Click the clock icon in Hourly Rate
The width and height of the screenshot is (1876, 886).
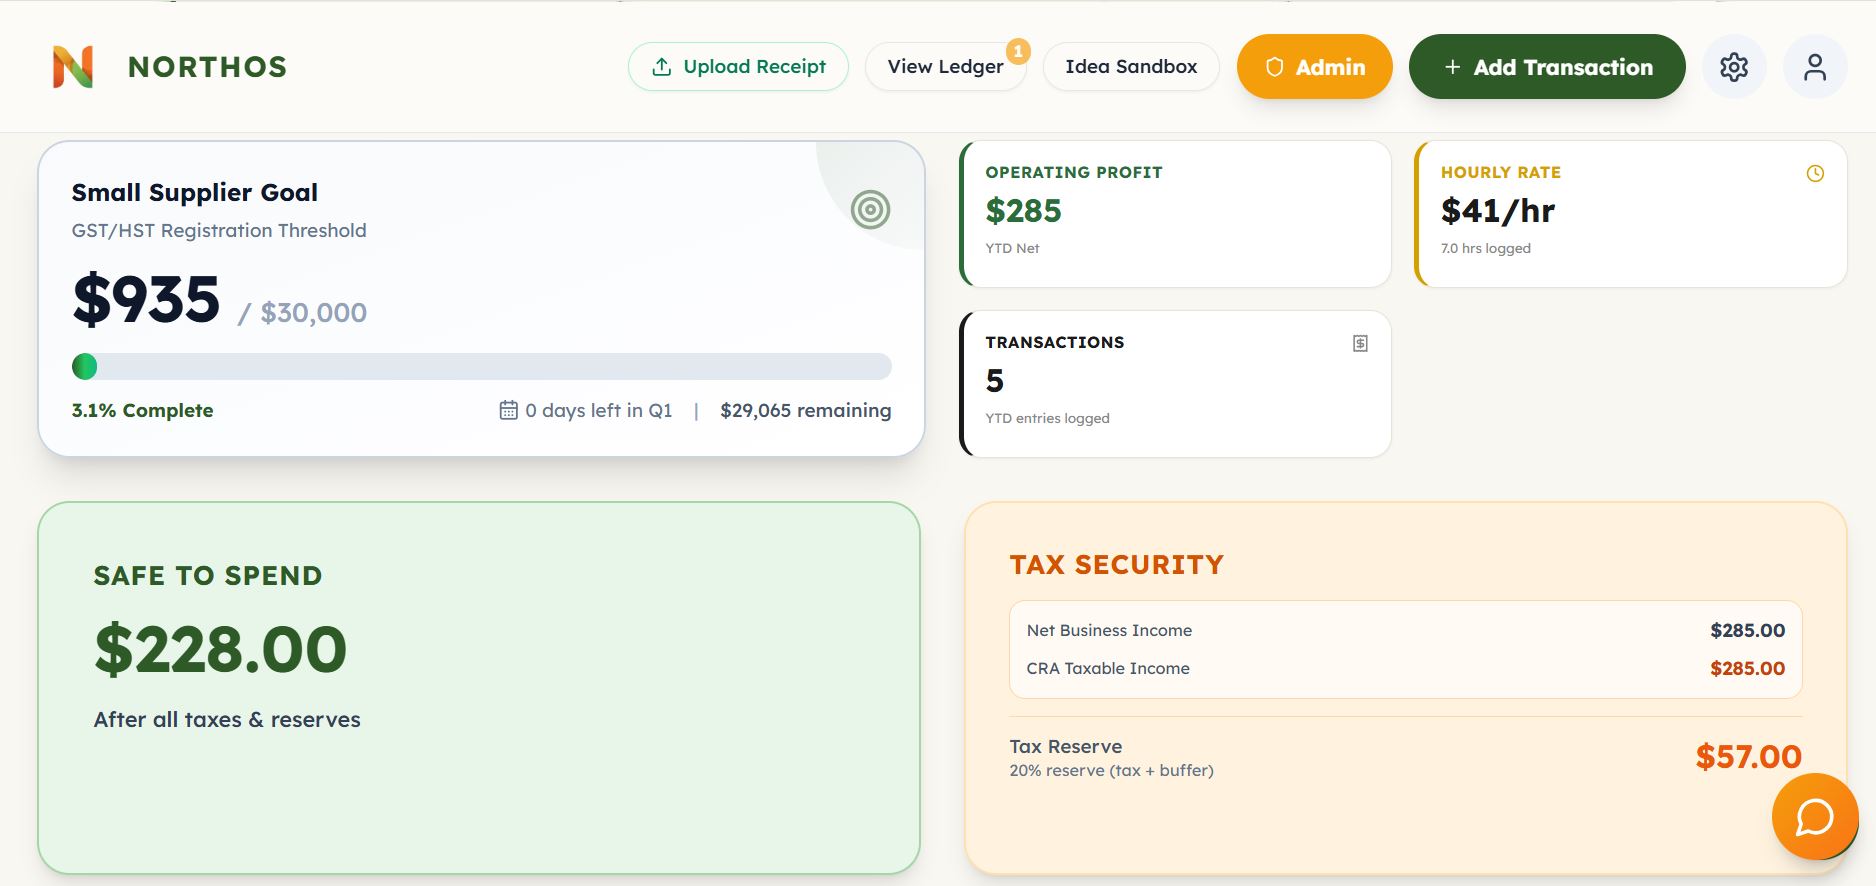point(1815,174)
